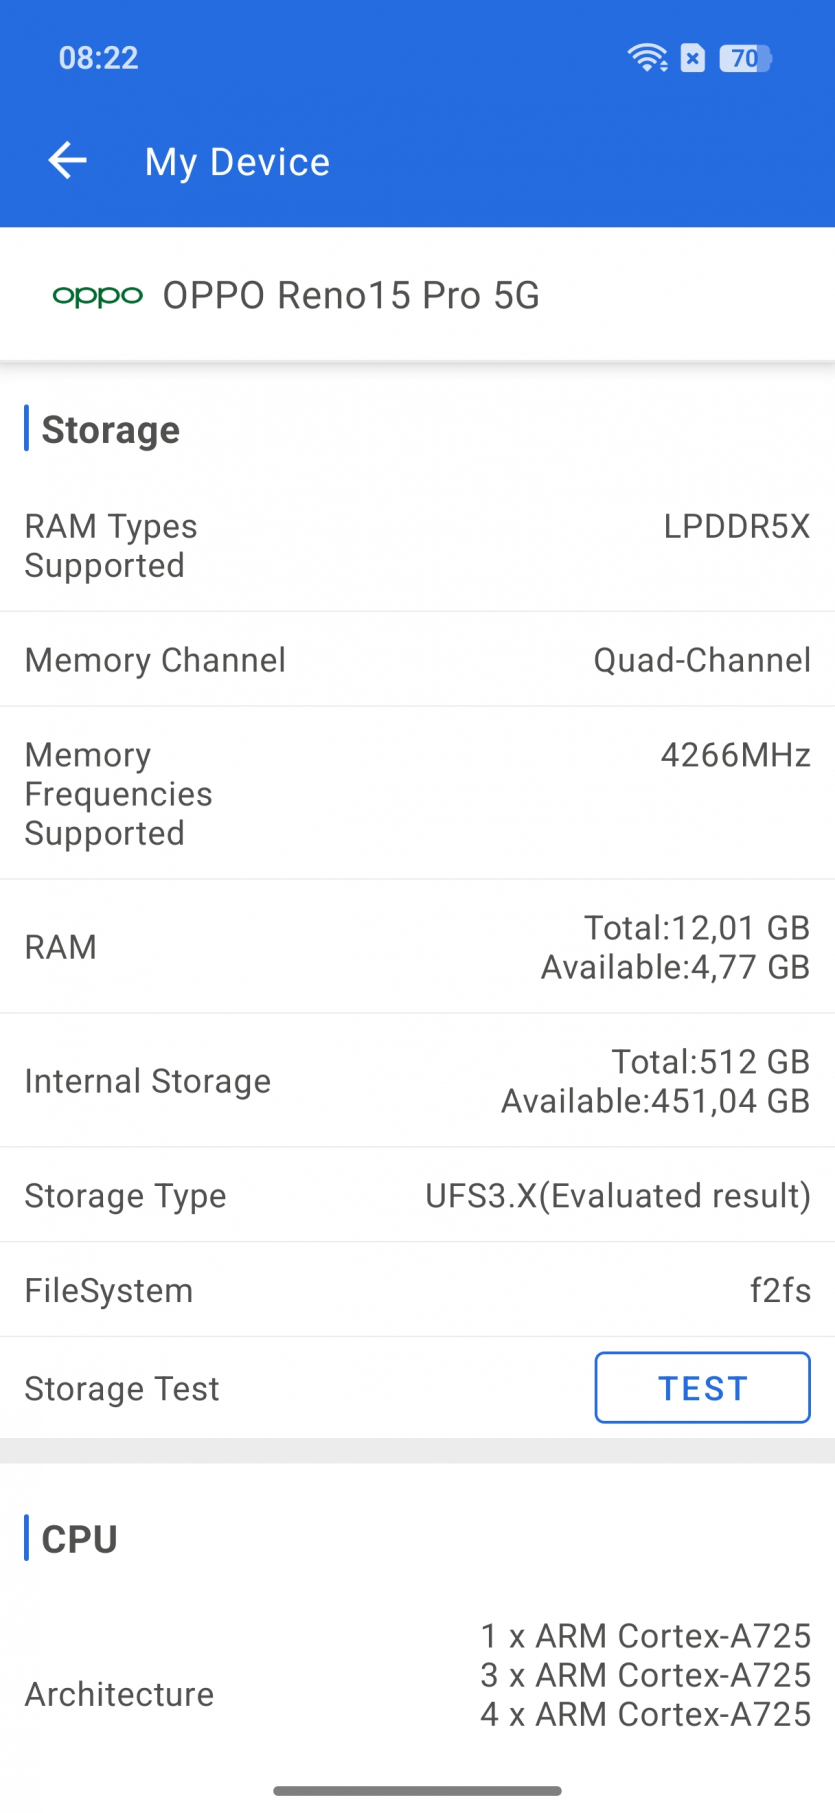Select Memory Frequencies Supported row
The width and height of the screenshot is (835, 1813).
pyautogui.click(x=417, y=794)
